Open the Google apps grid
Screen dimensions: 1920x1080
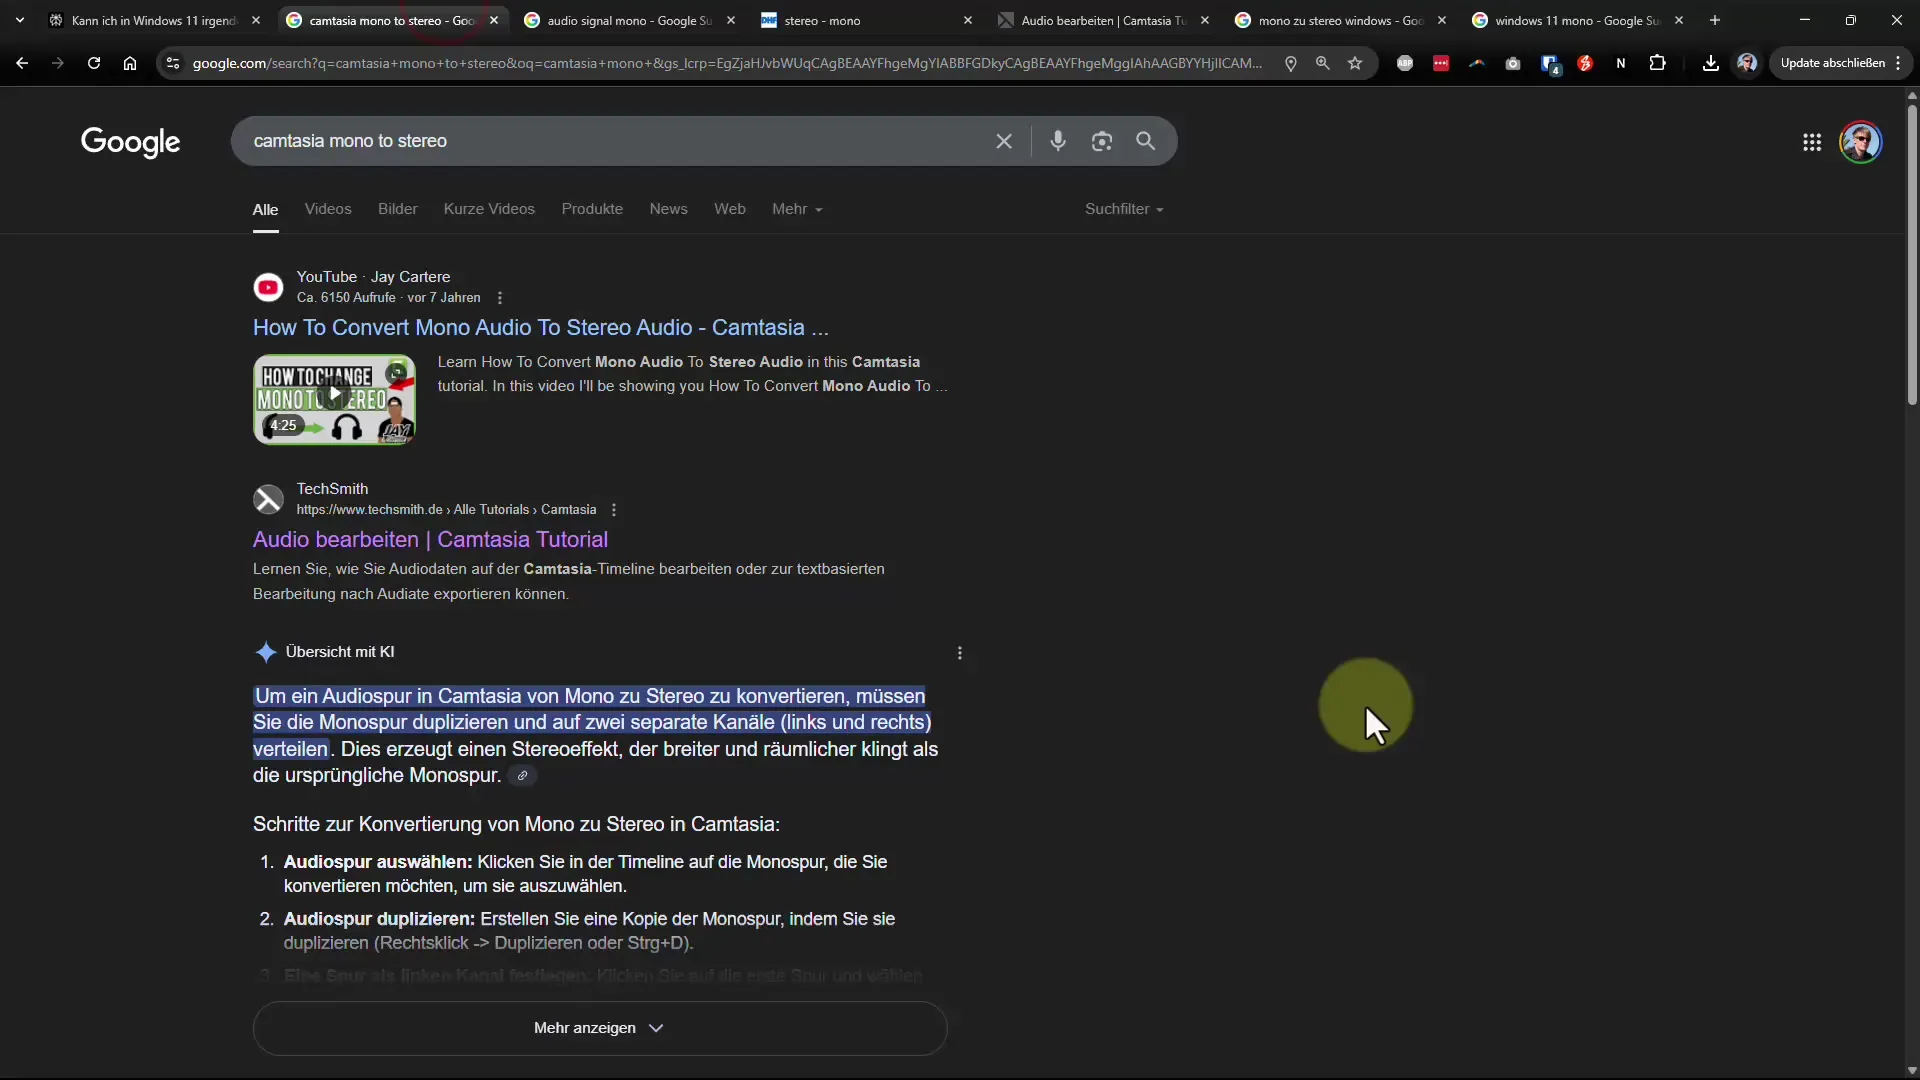coord(1812,142)
